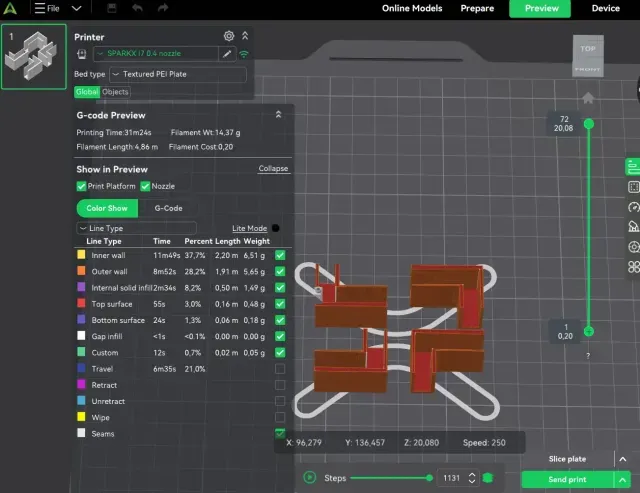Image resolution: width=640 pixels, height=493 pixels.
Task: Click the Steps value field 1131
Action: click(451, 478)
